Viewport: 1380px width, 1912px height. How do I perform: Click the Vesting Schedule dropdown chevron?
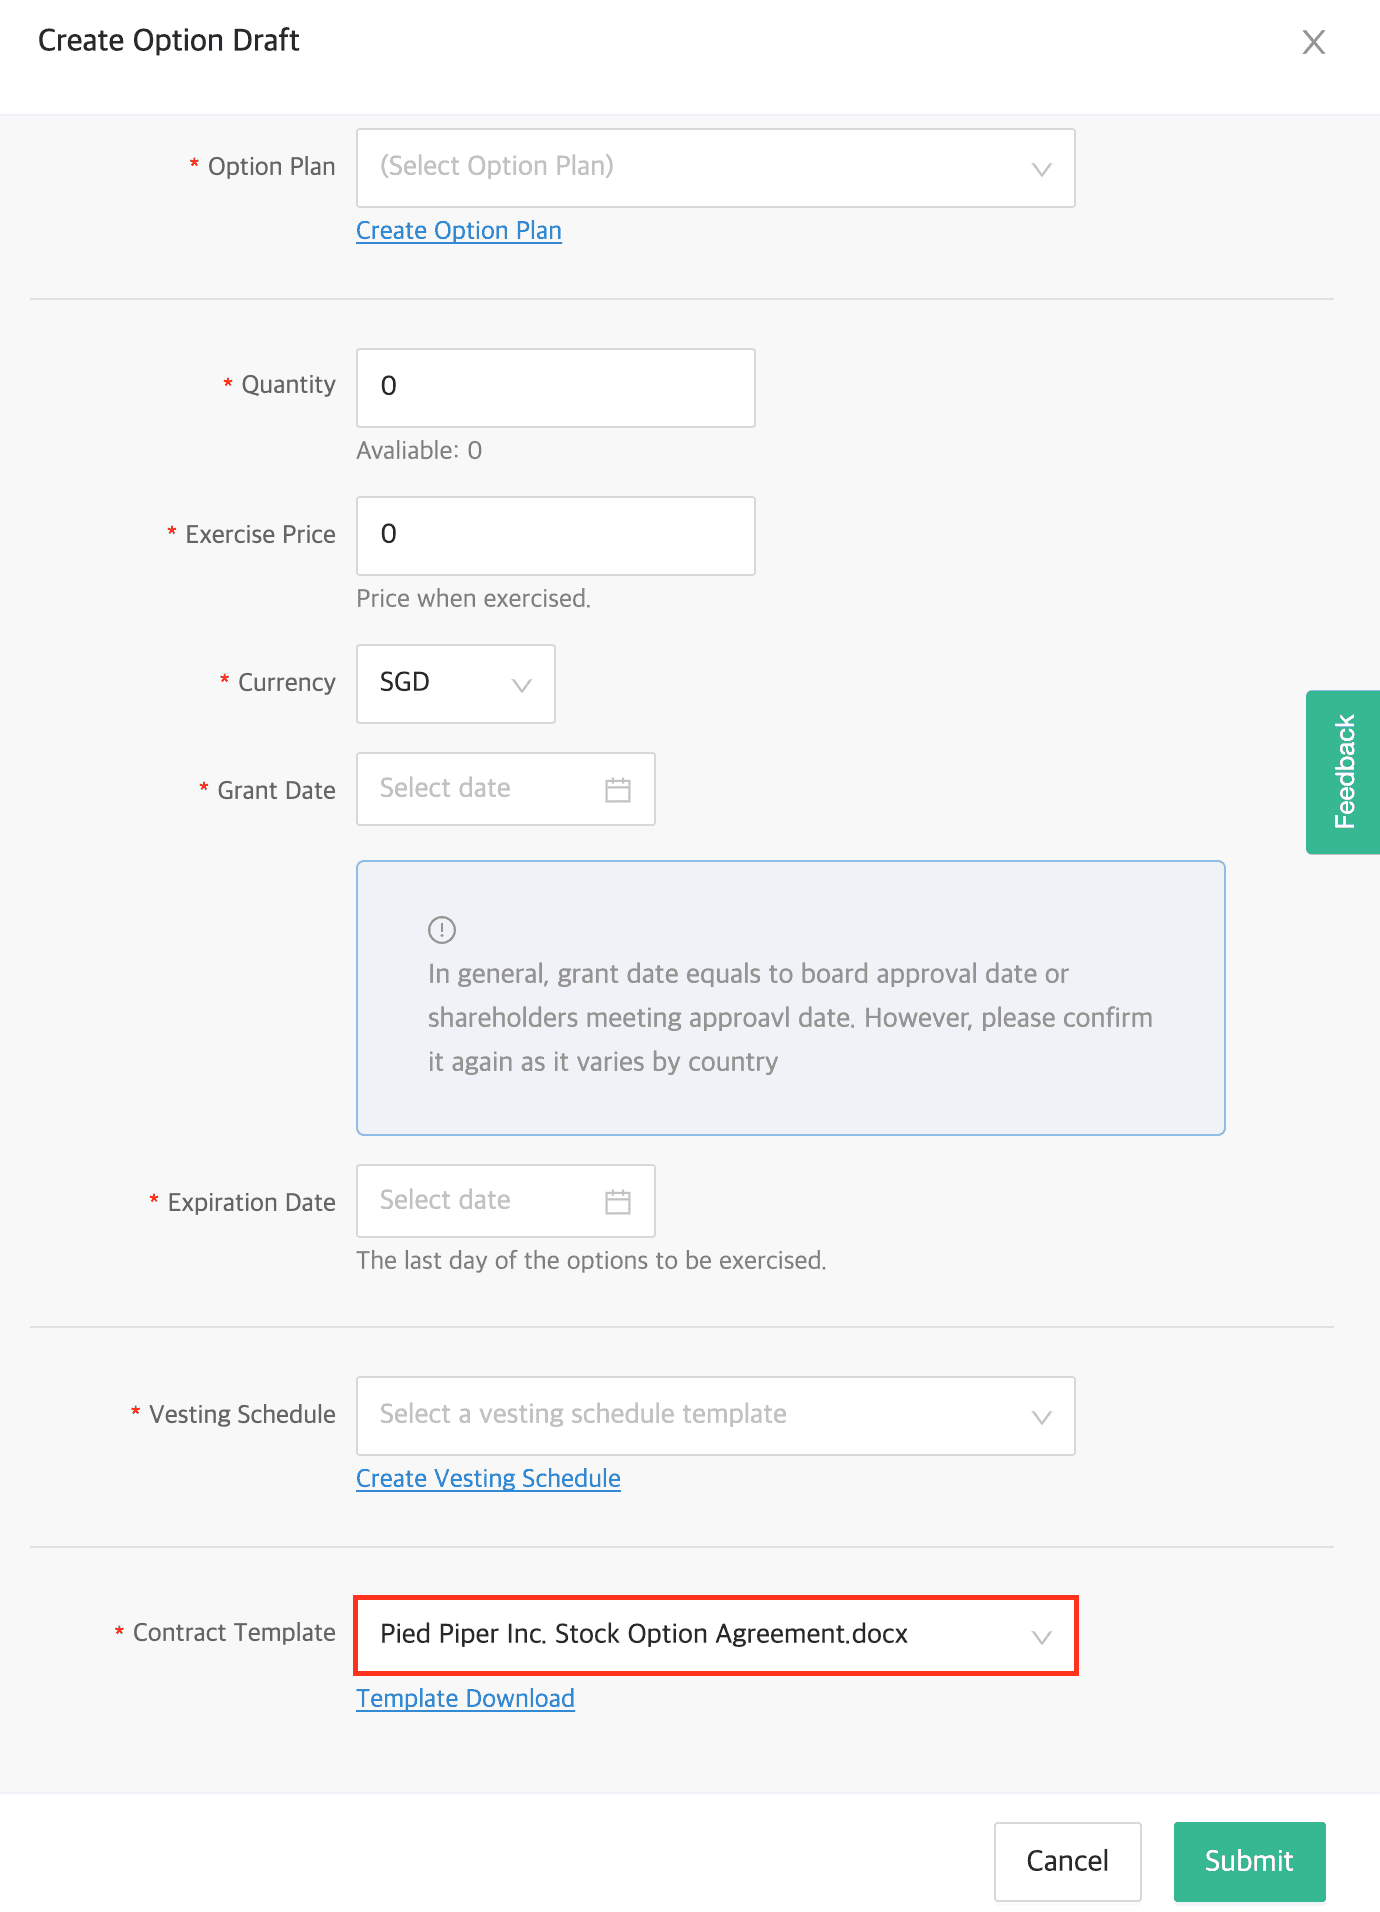1042,1418
